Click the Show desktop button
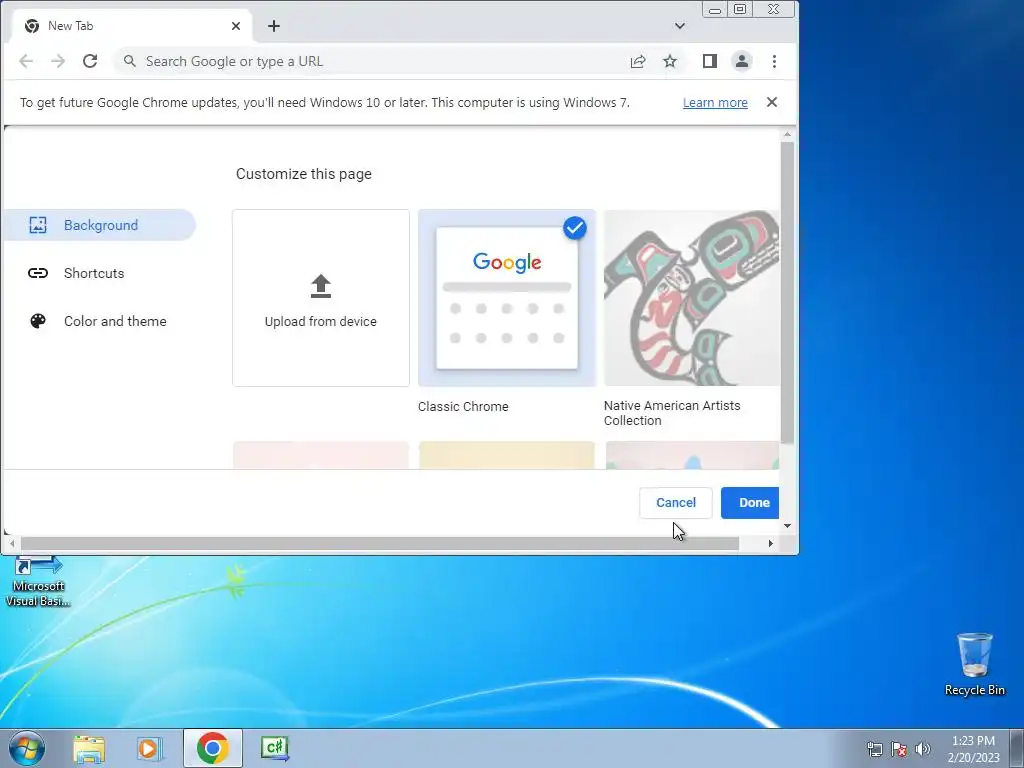The image size is (1024, 768). coord(1017,748)
